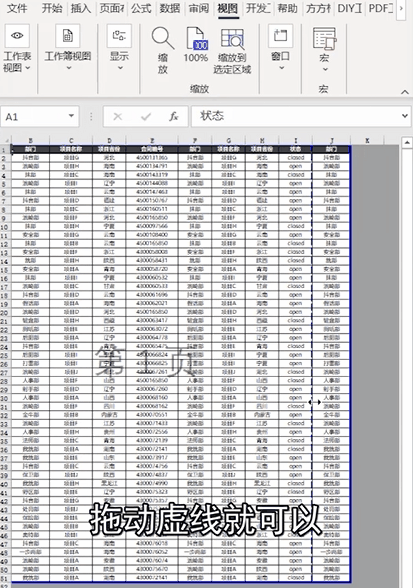This screenshot has height=588, width=413.
Task: Switch to the 开始 ribbon tab
Action: coord(51,8)
